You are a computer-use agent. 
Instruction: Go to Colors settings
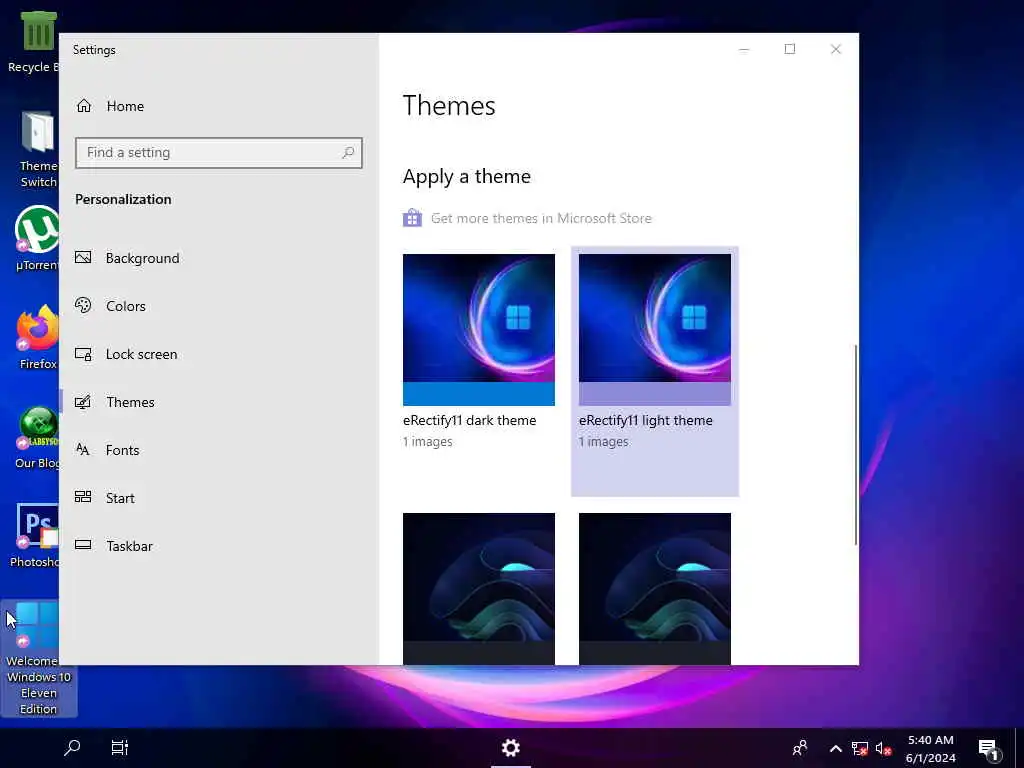[219, 306]
